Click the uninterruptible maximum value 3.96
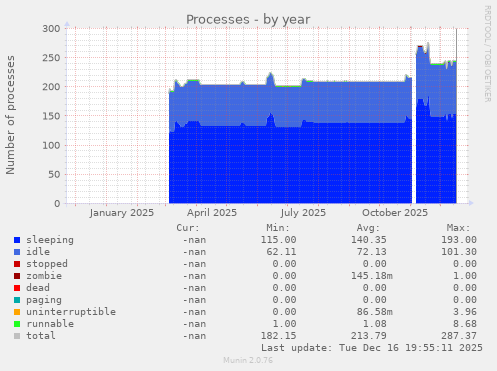Viewport: 497px width, 371px height. pos(465,312)
